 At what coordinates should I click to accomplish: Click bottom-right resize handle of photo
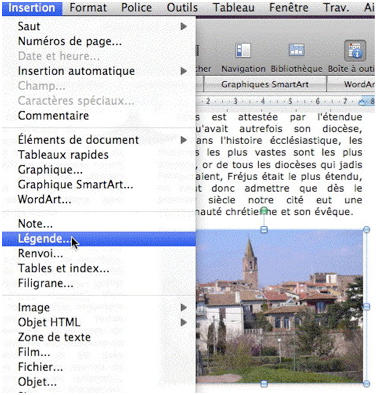tap(366, 384)
